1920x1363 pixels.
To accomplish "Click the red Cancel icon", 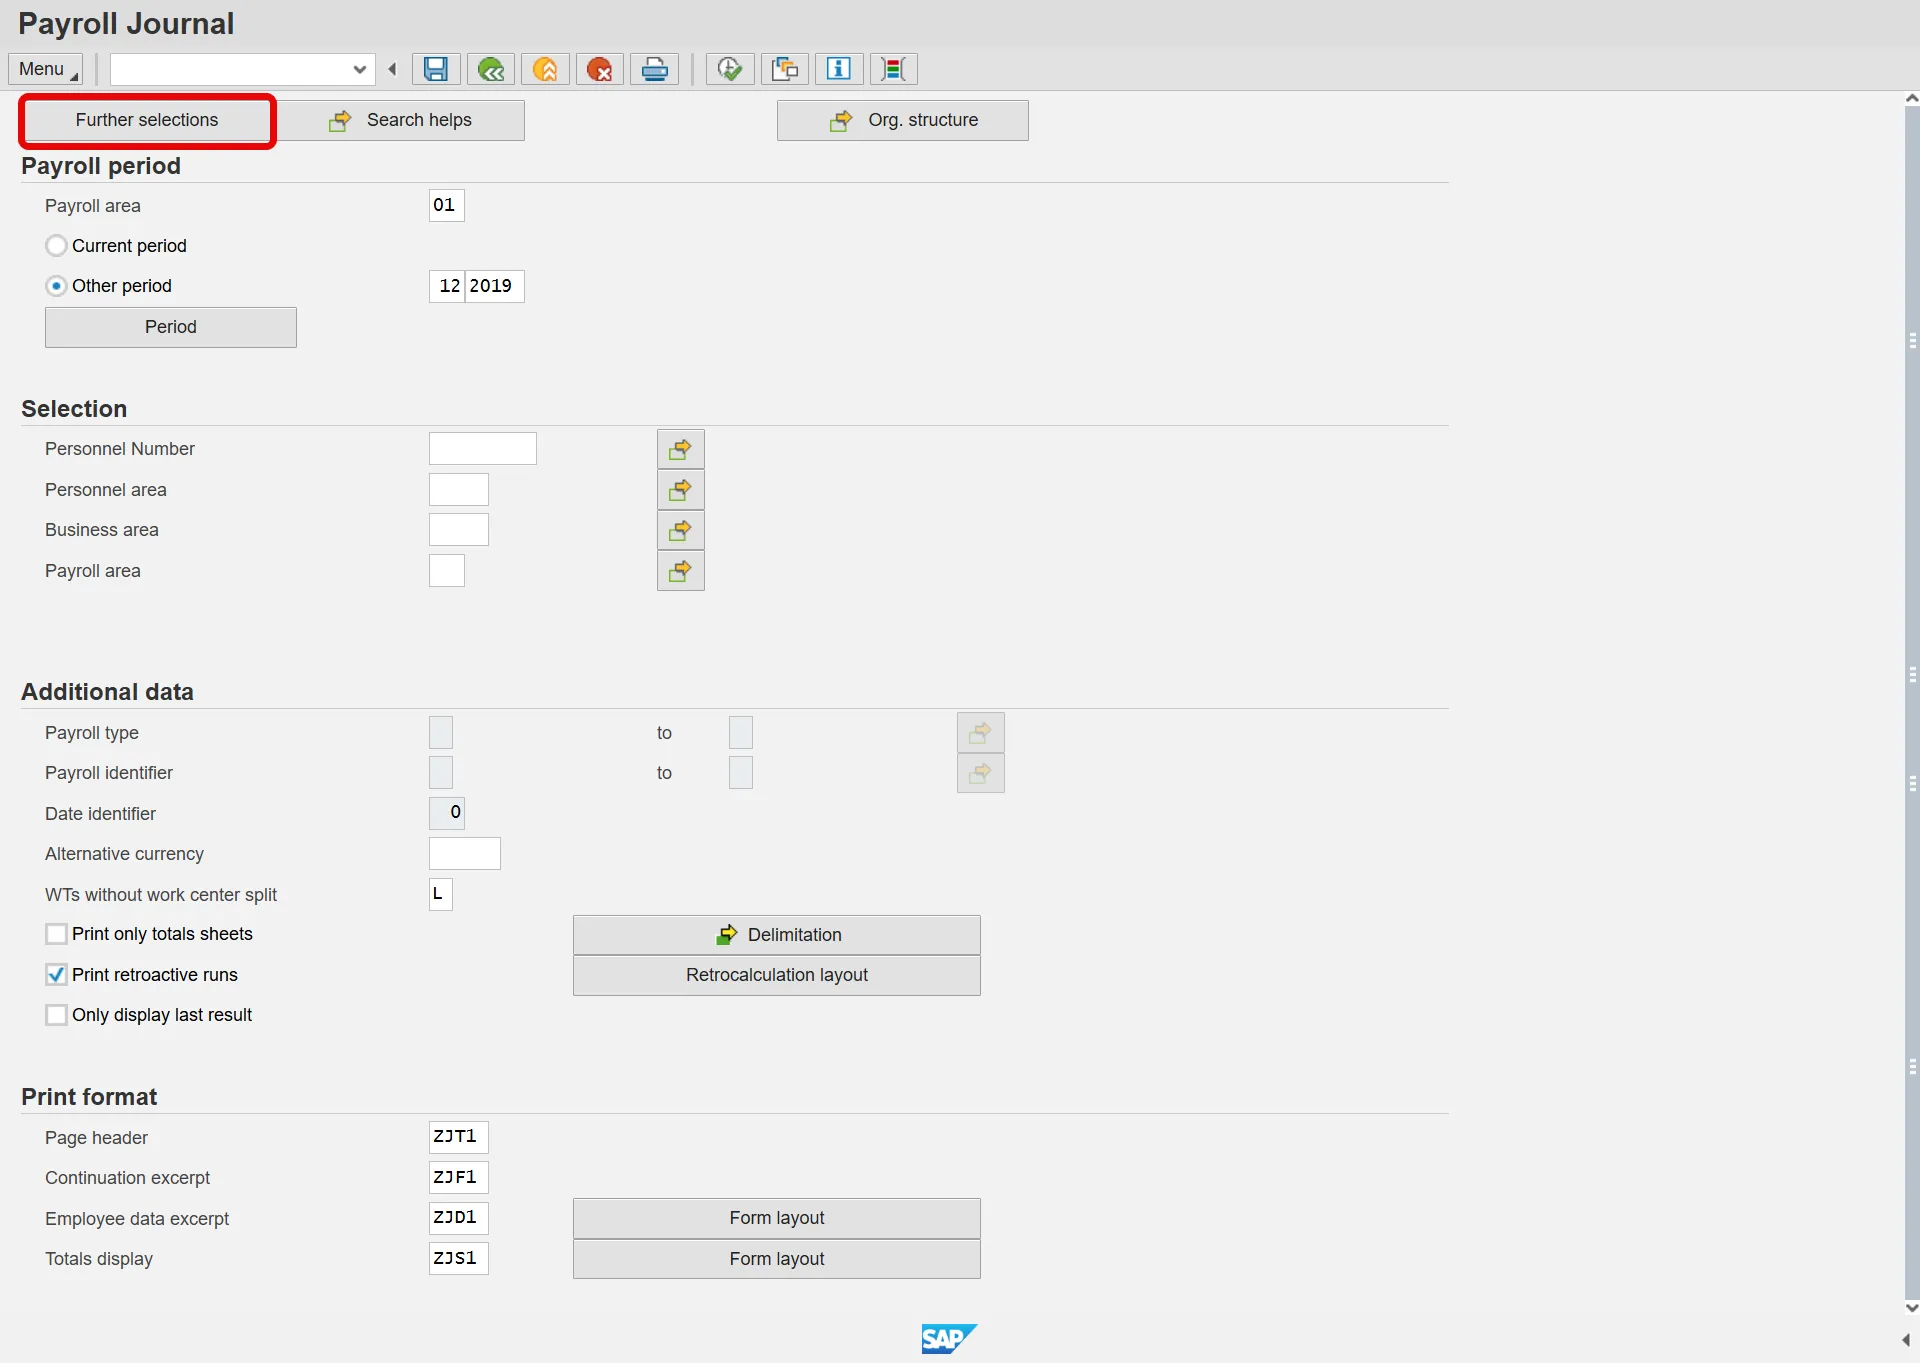I will (x=599, y=69).
